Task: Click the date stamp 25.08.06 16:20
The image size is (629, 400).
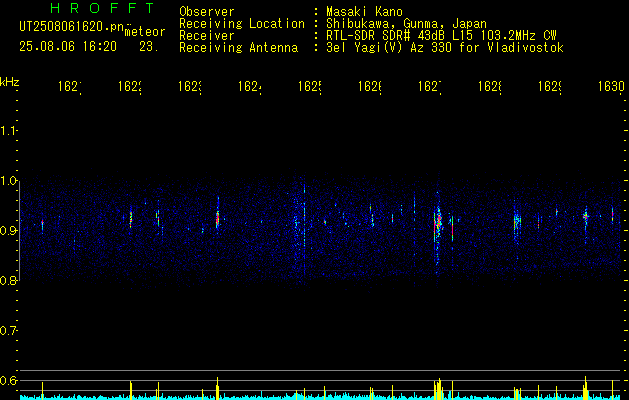Action: (68, 47)
